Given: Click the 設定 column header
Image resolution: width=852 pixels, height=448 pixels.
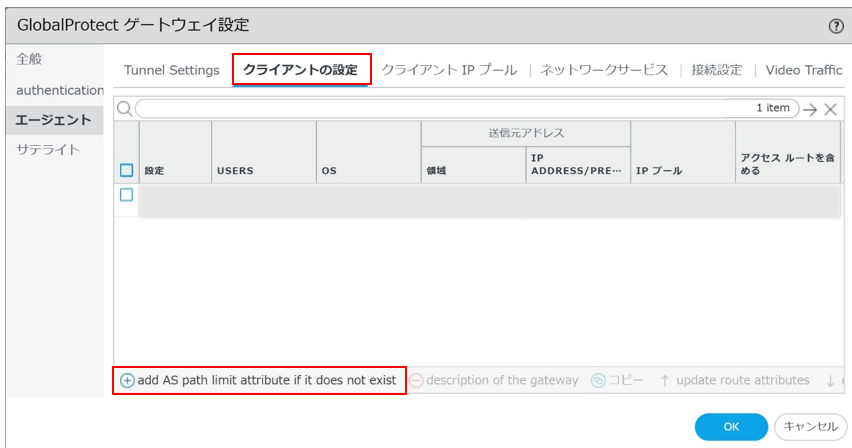Looking at the screenshot, I should click(175, 152).
